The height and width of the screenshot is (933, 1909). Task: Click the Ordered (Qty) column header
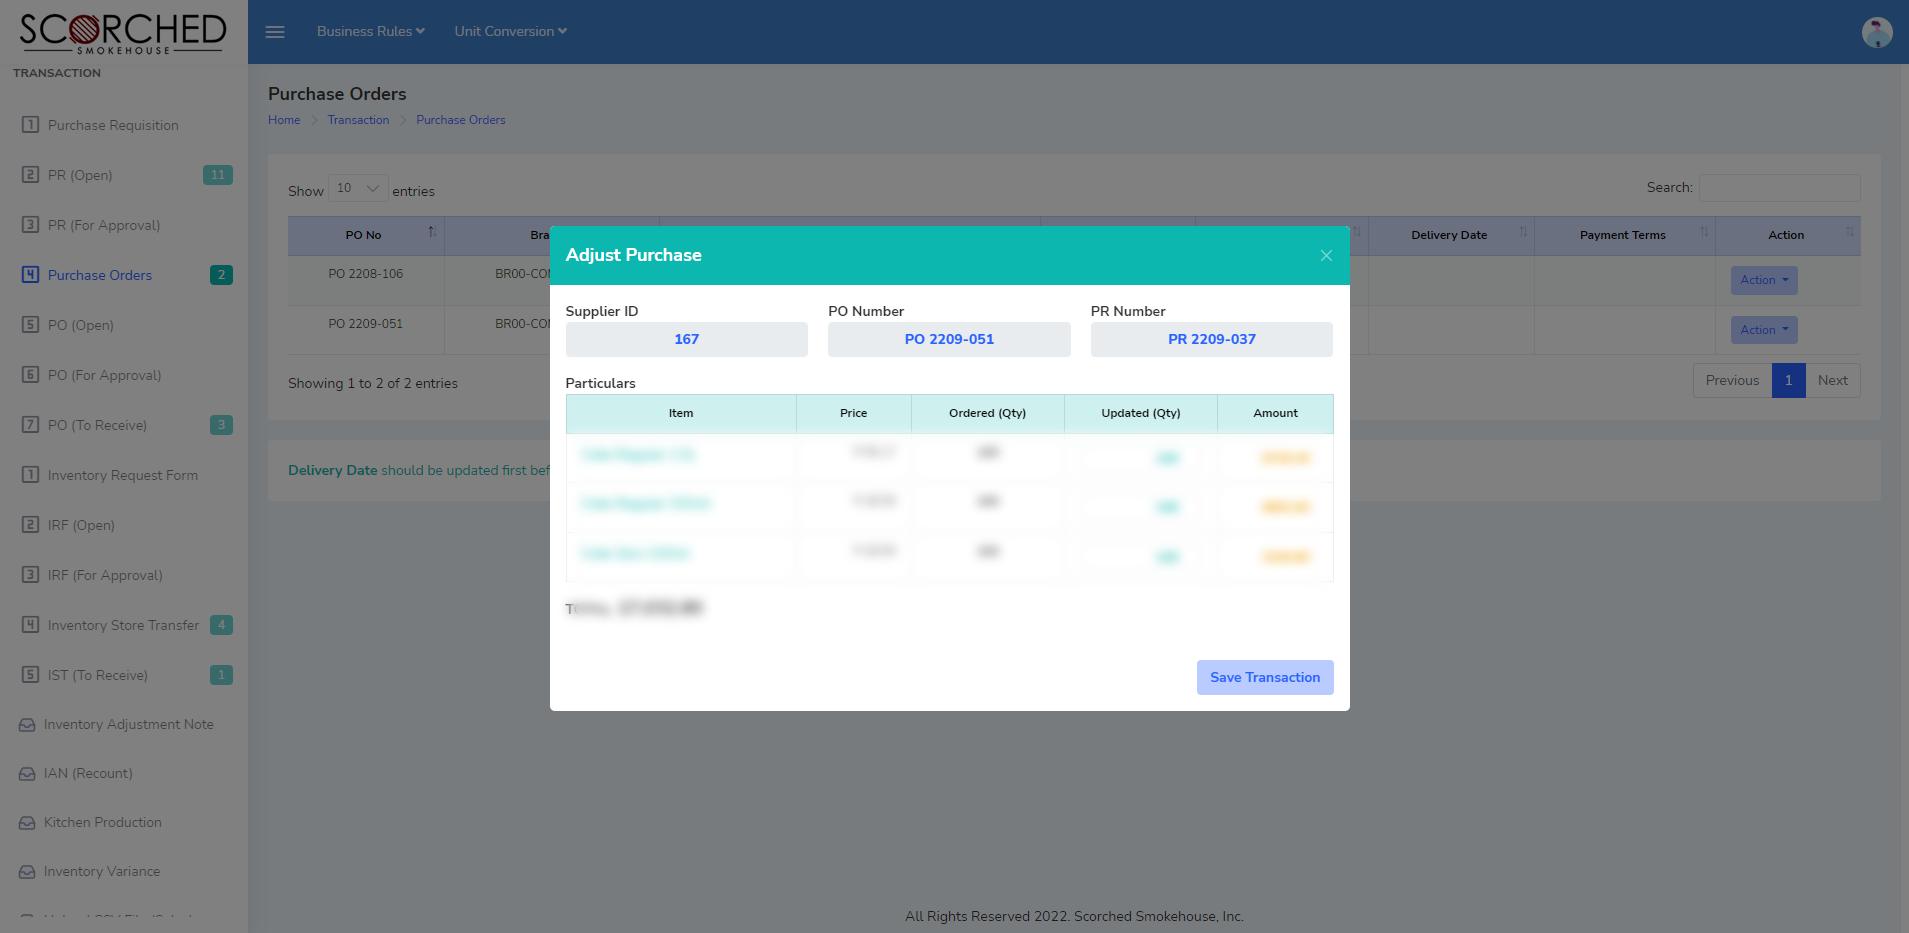[988, 413]
